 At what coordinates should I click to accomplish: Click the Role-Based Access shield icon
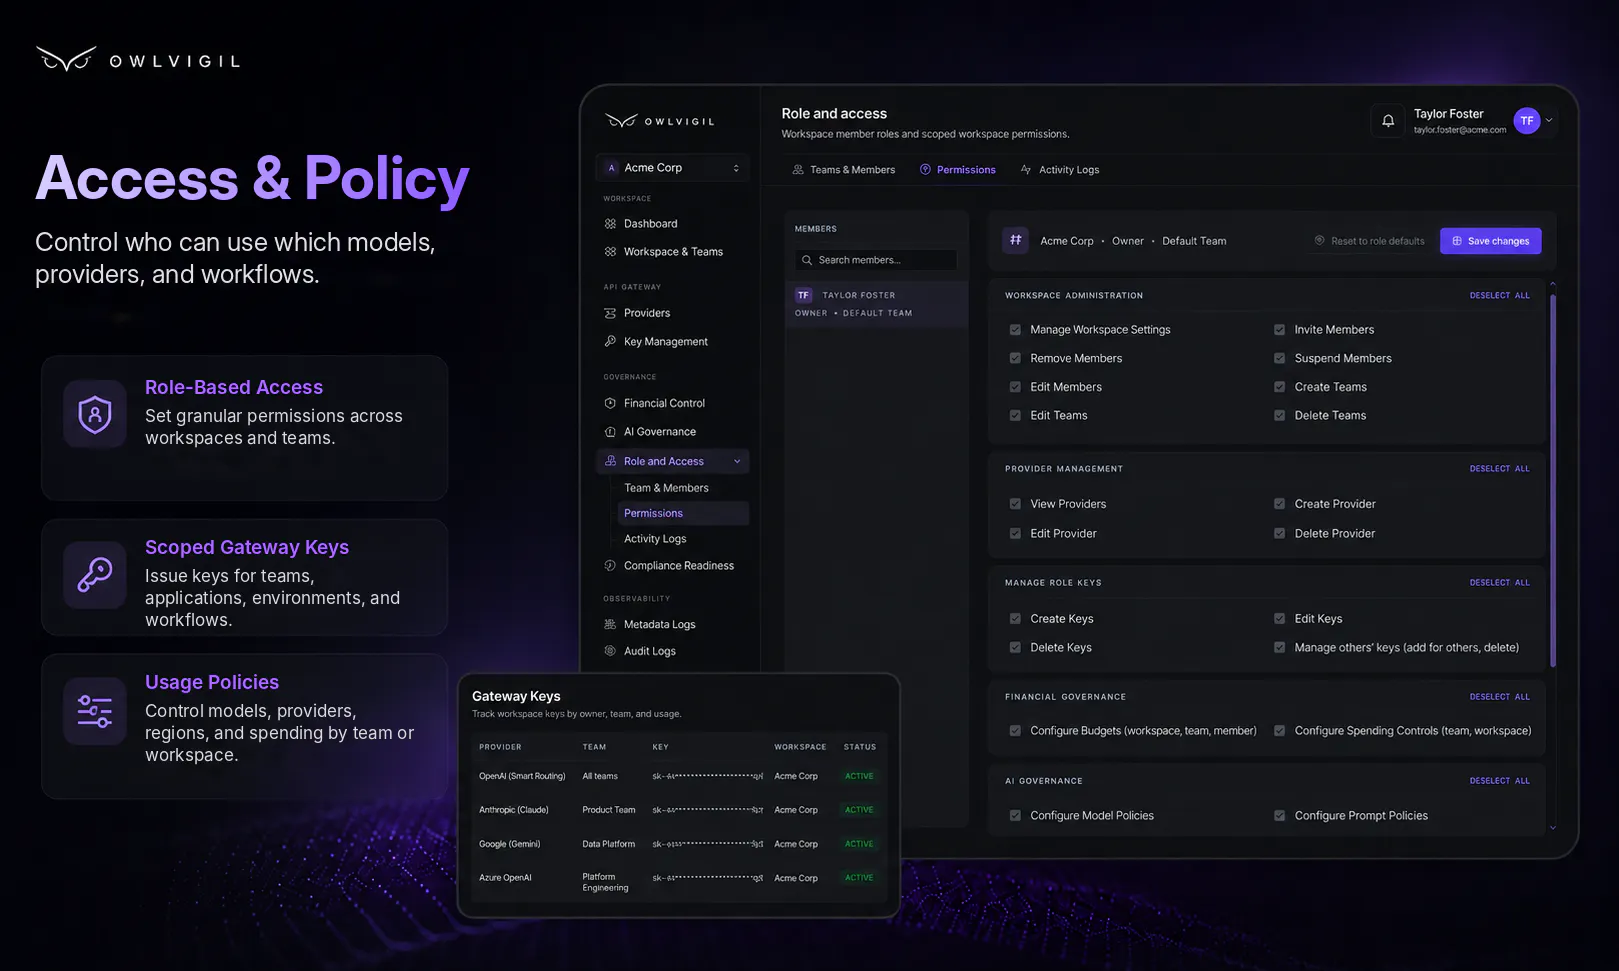click(x=95, y=413)
